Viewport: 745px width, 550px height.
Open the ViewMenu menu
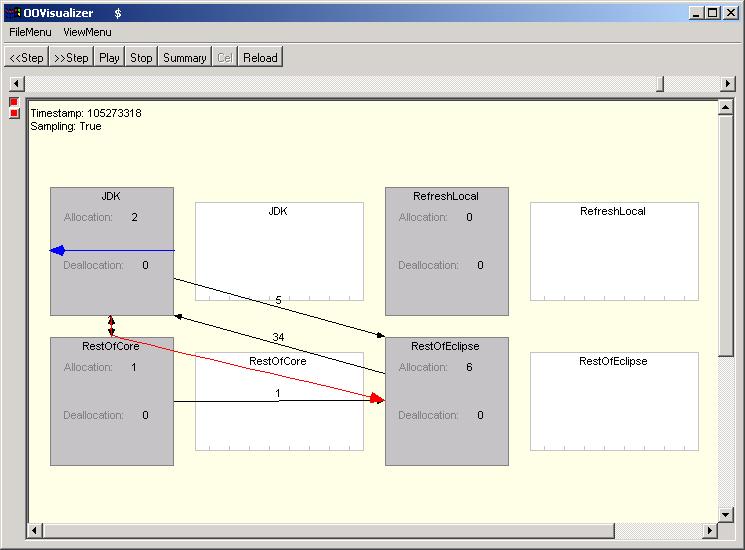click(87, 32)
